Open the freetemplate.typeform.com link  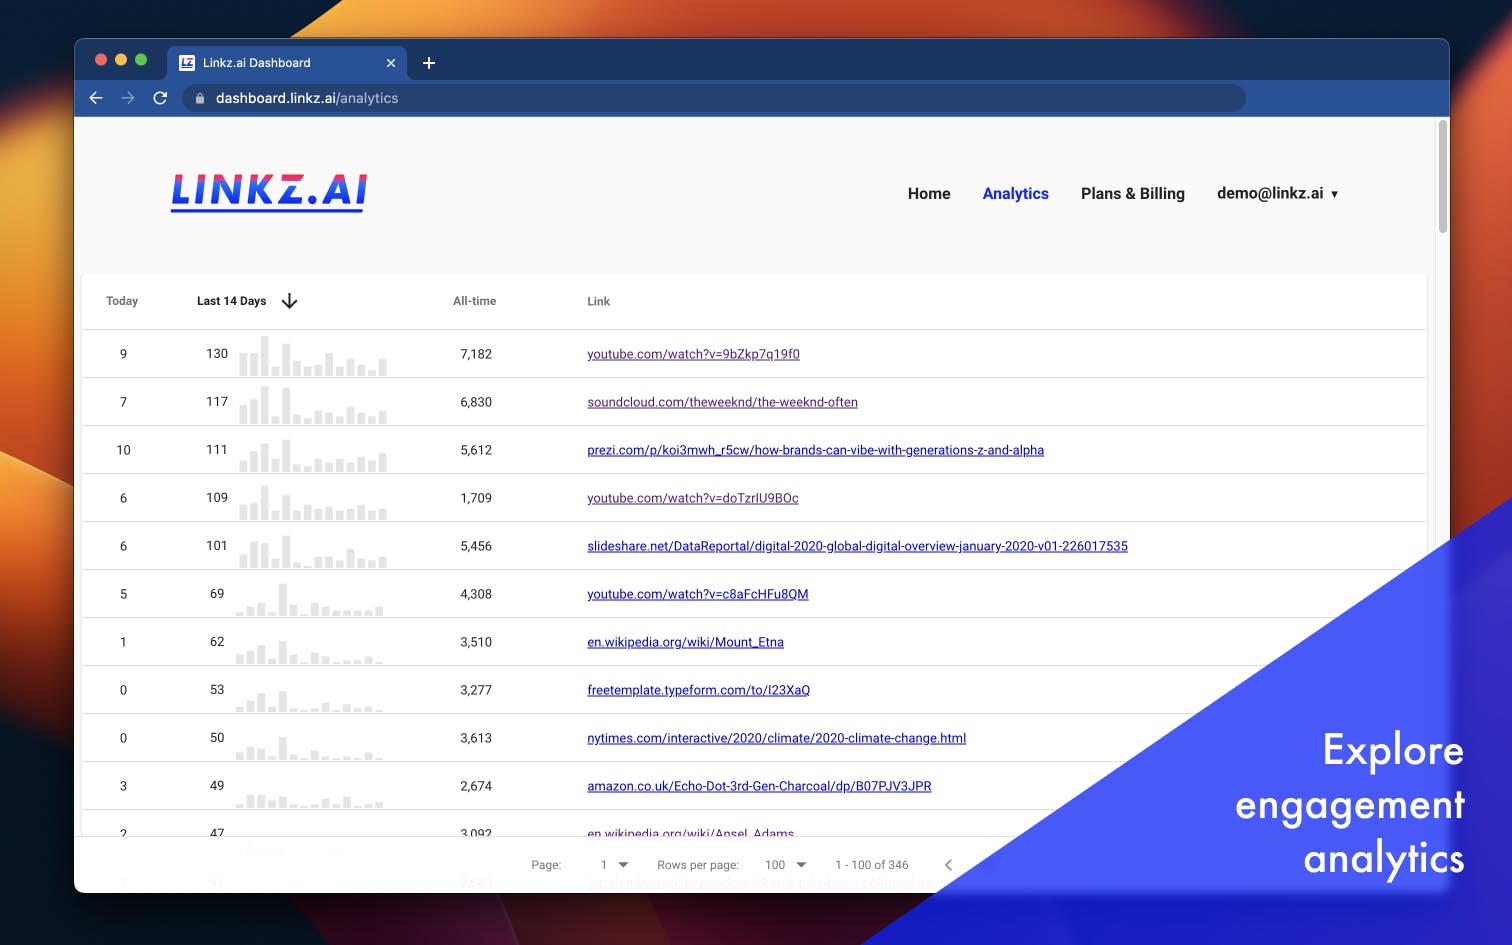coord(698,690)
